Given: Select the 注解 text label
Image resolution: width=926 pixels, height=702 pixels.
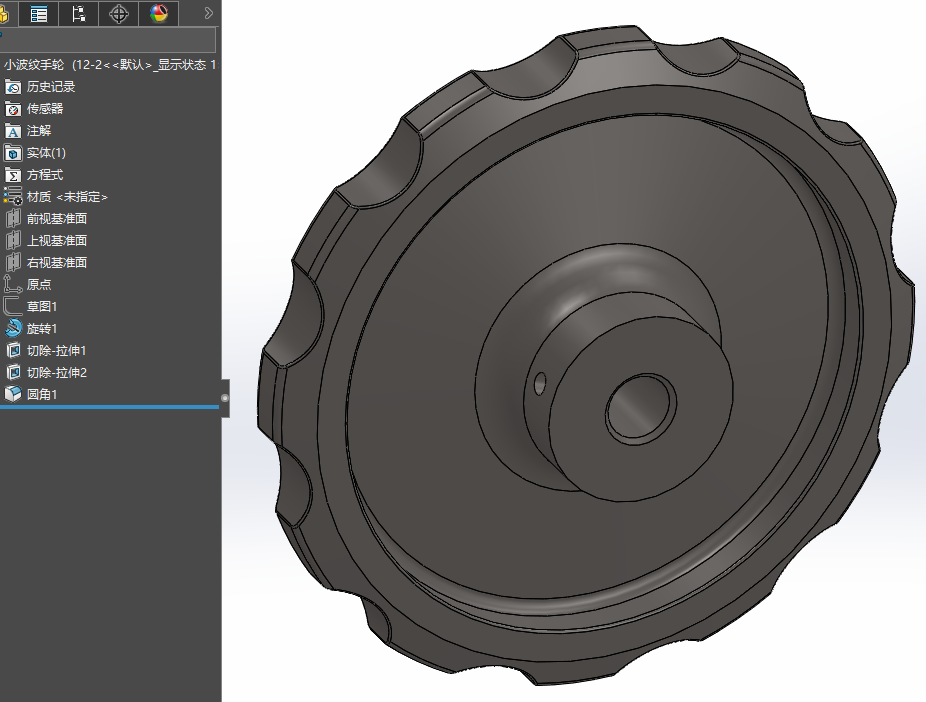Looking at the screenshot, I should coord(39,130).
